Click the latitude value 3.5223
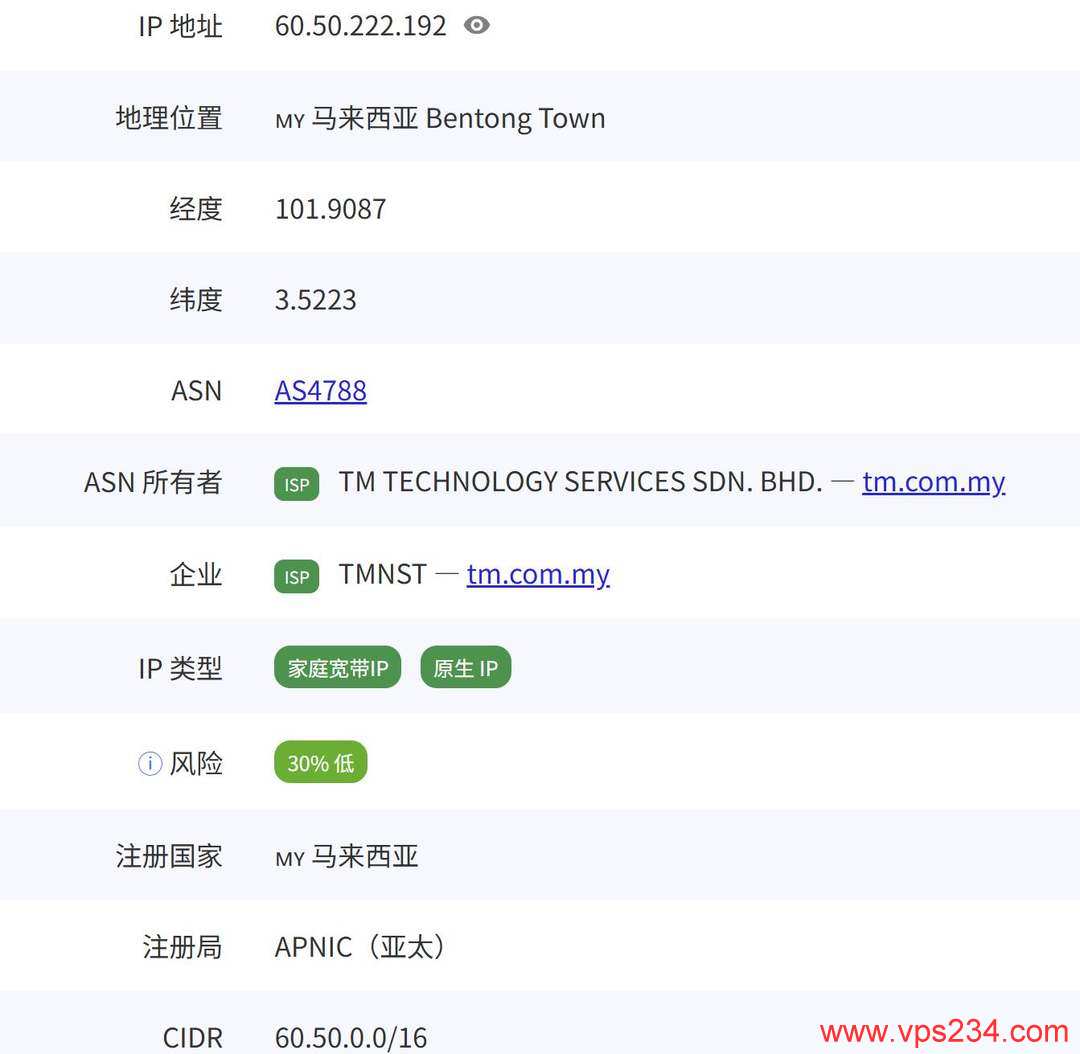The image size is (1080, 1054). pyautogui.click(x=317, y=299)
